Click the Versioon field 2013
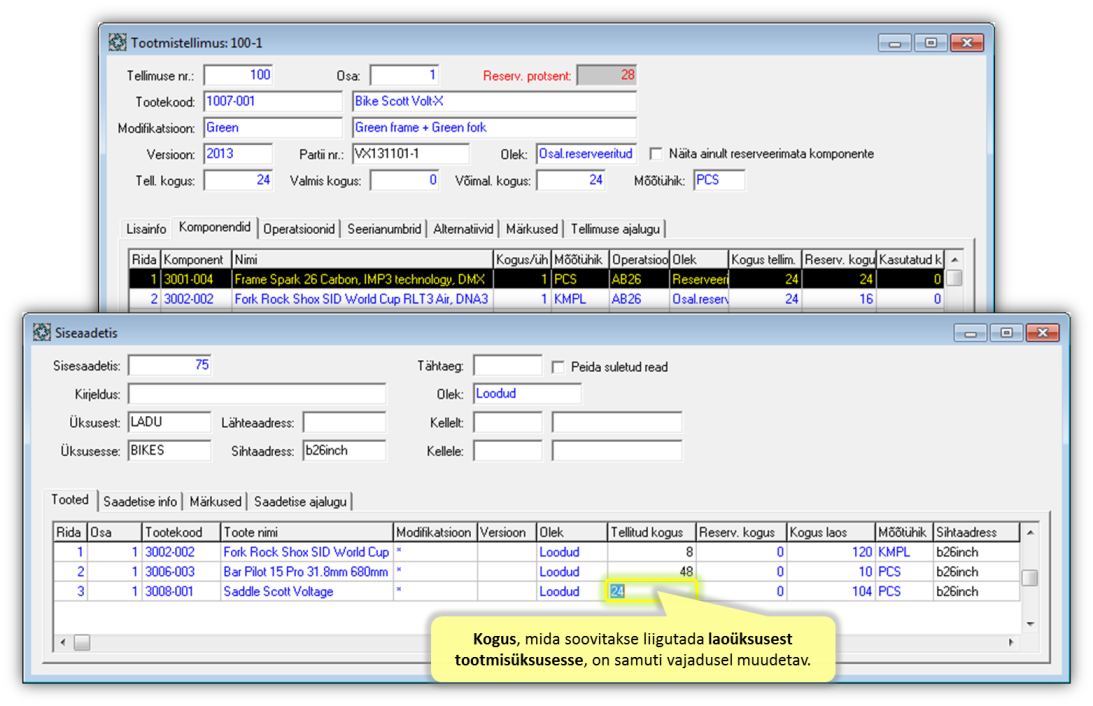Image resolution: width=1093 pixels, height=706 pixels. click(238, 154)
